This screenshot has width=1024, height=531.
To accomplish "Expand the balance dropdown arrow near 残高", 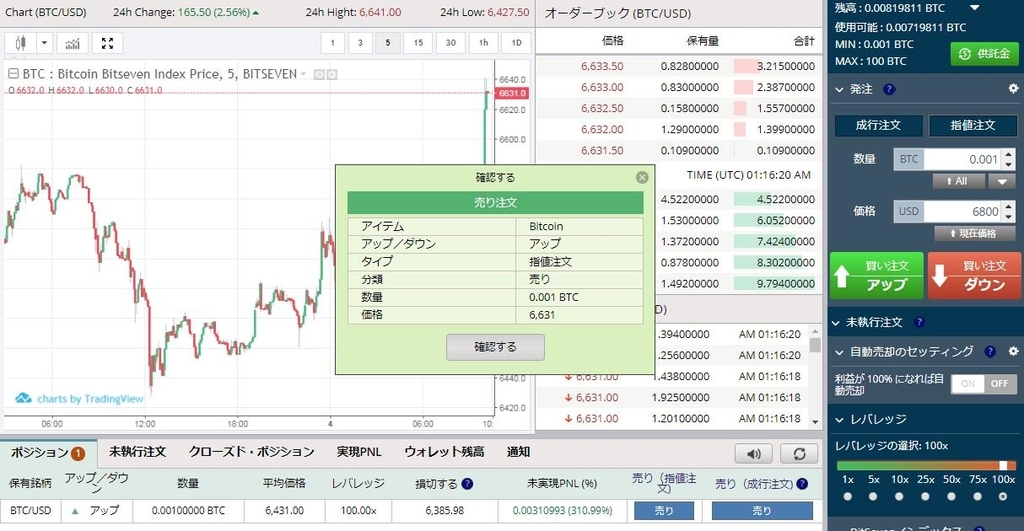I will pos(974,8).
